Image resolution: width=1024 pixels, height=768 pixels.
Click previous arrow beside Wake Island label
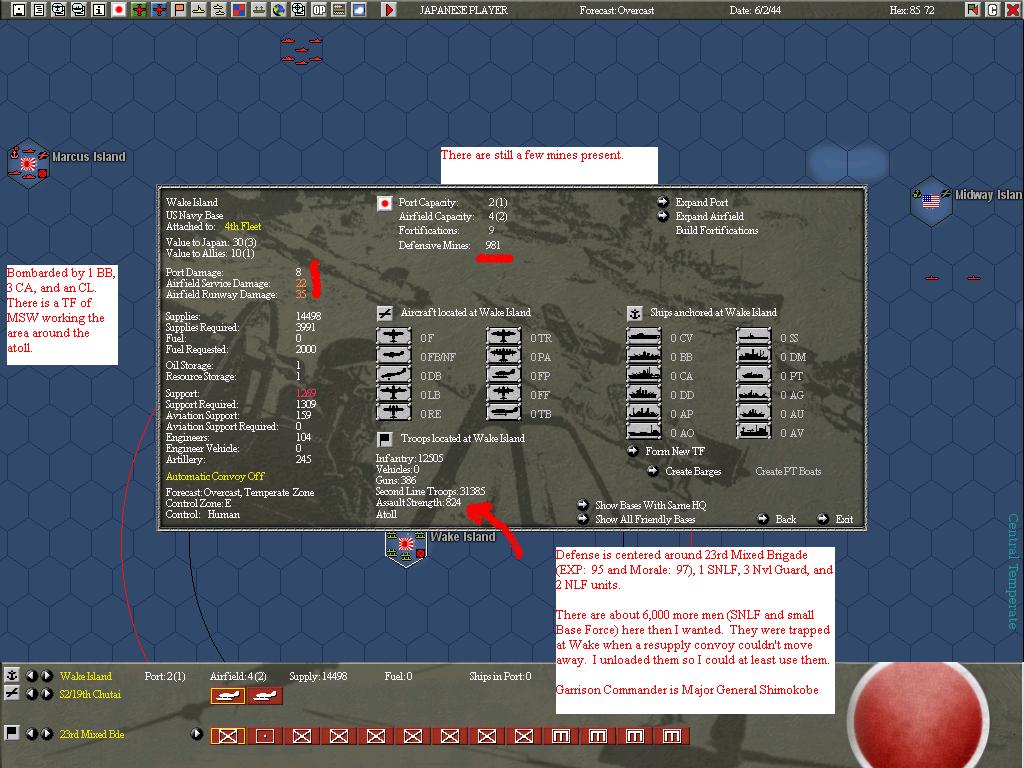pyautogui.click(x=31, y=675)
